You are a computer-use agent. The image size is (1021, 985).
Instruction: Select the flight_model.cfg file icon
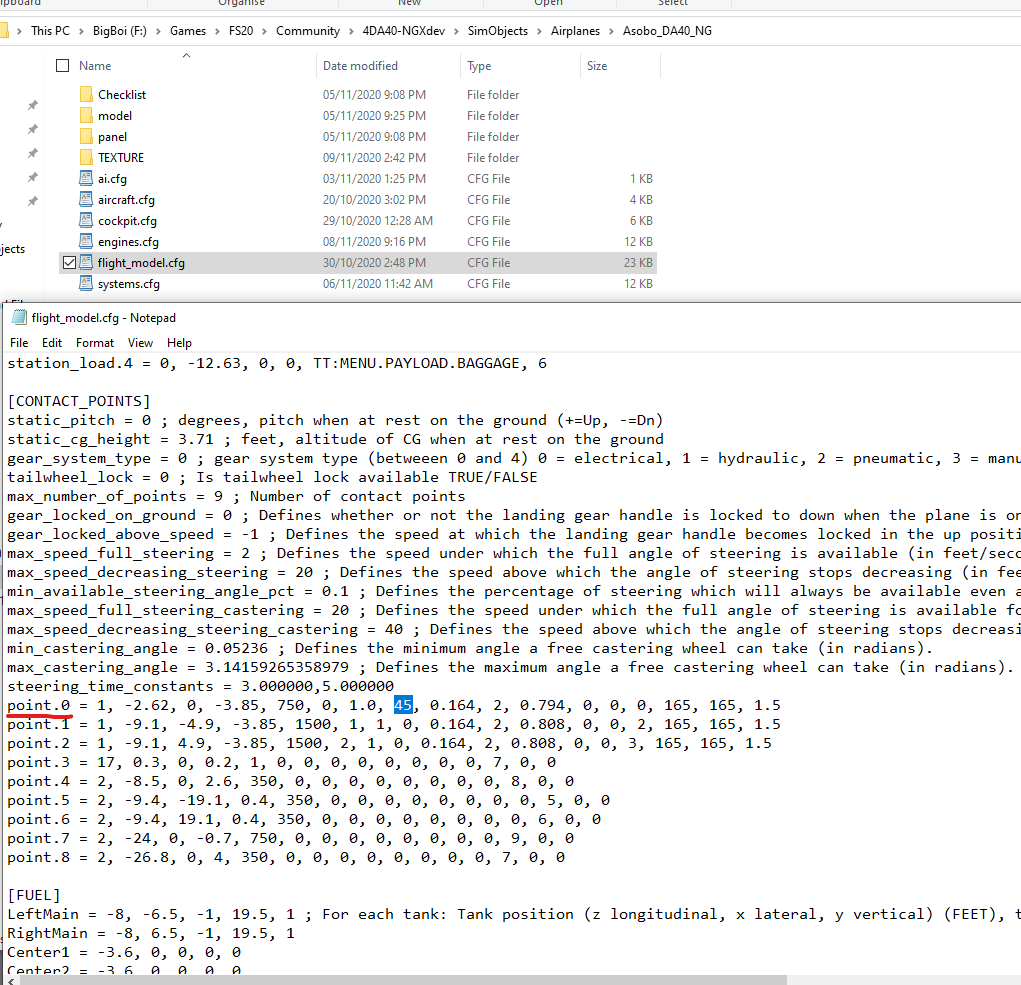pos(86,262)
